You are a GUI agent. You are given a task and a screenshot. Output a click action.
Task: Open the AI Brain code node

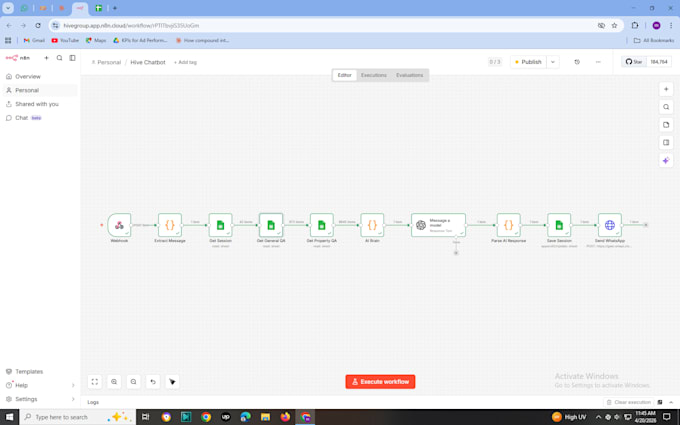pyautogui.click(x=372, y=225)
